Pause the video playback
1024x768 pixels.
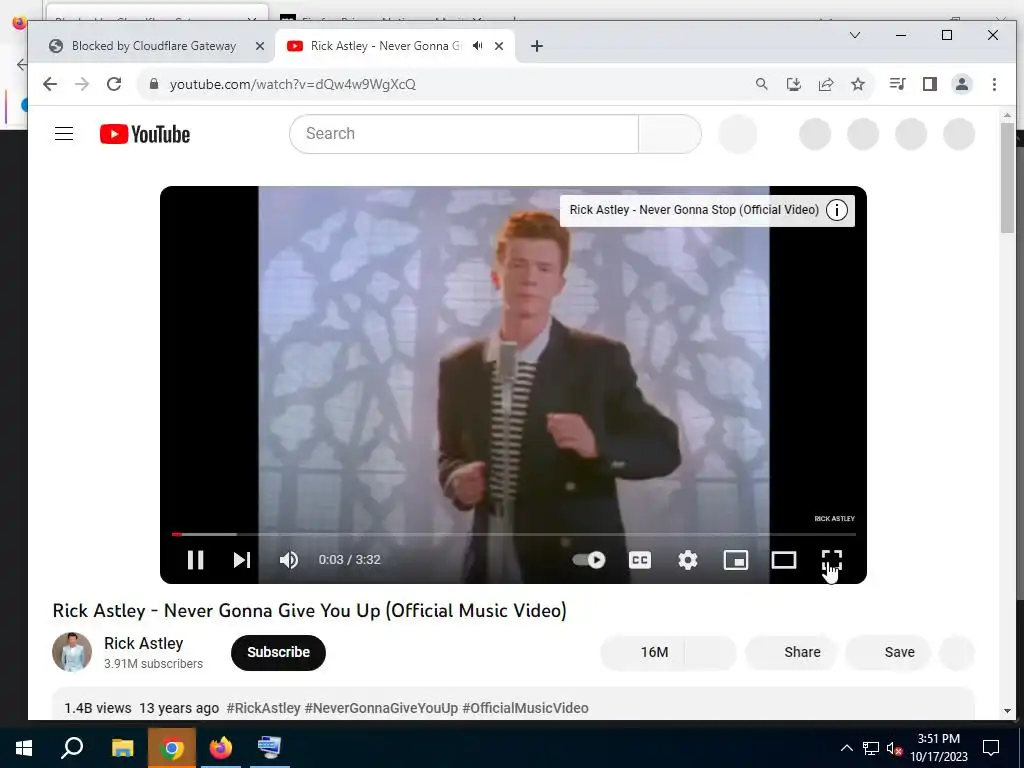tap(195, 560)
